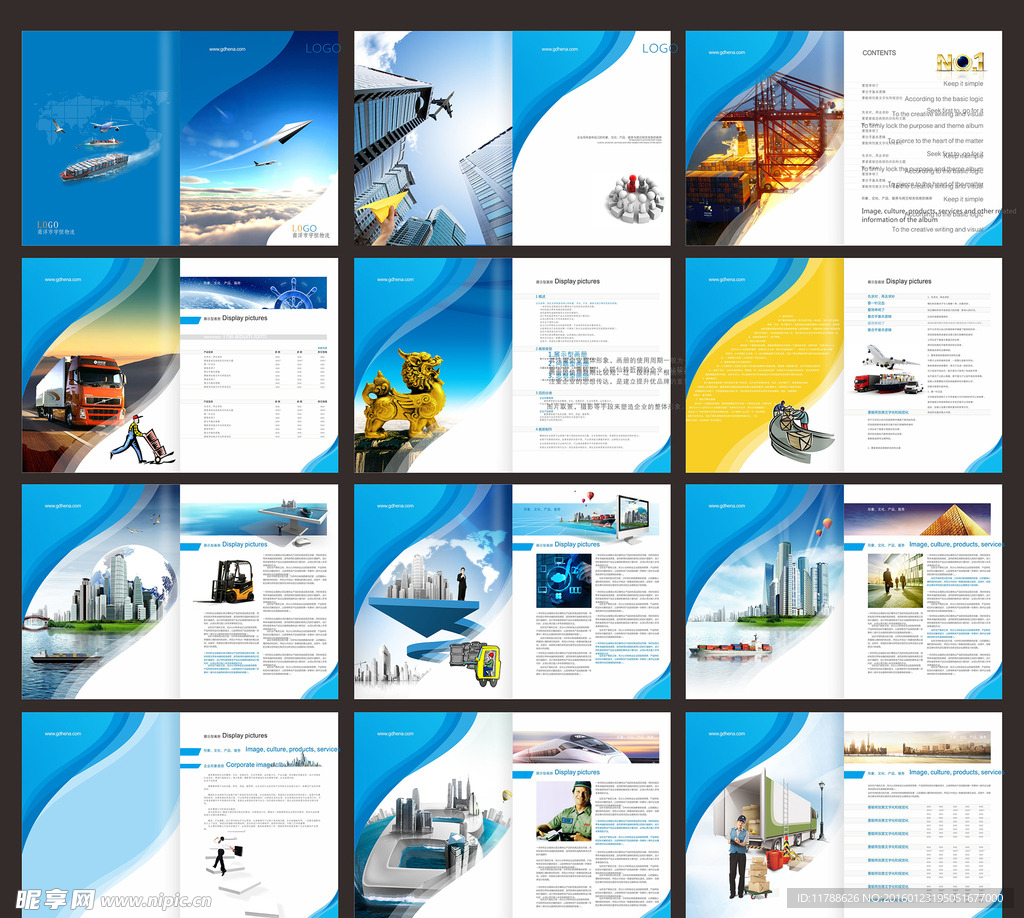
Task: Click the ship's wheel banner graphic
Action: tap(253, 293)
